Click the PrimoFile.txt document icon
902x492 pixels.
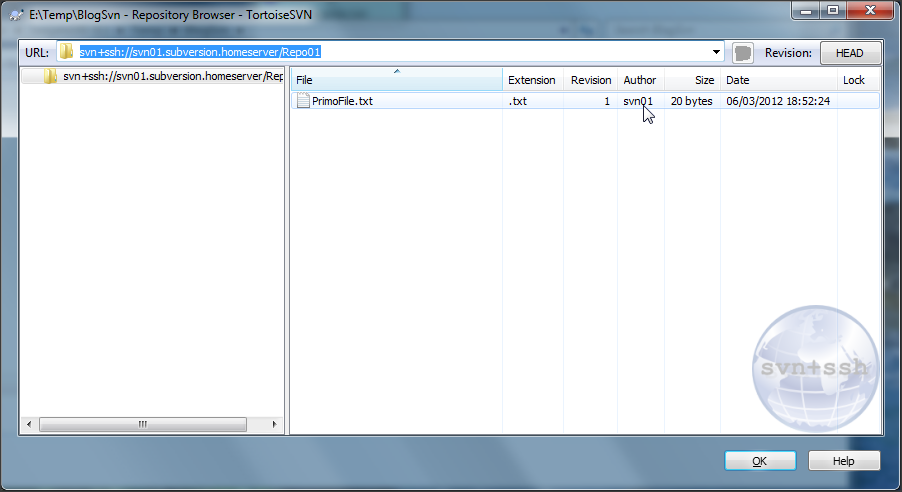click(x=303, y=101)
